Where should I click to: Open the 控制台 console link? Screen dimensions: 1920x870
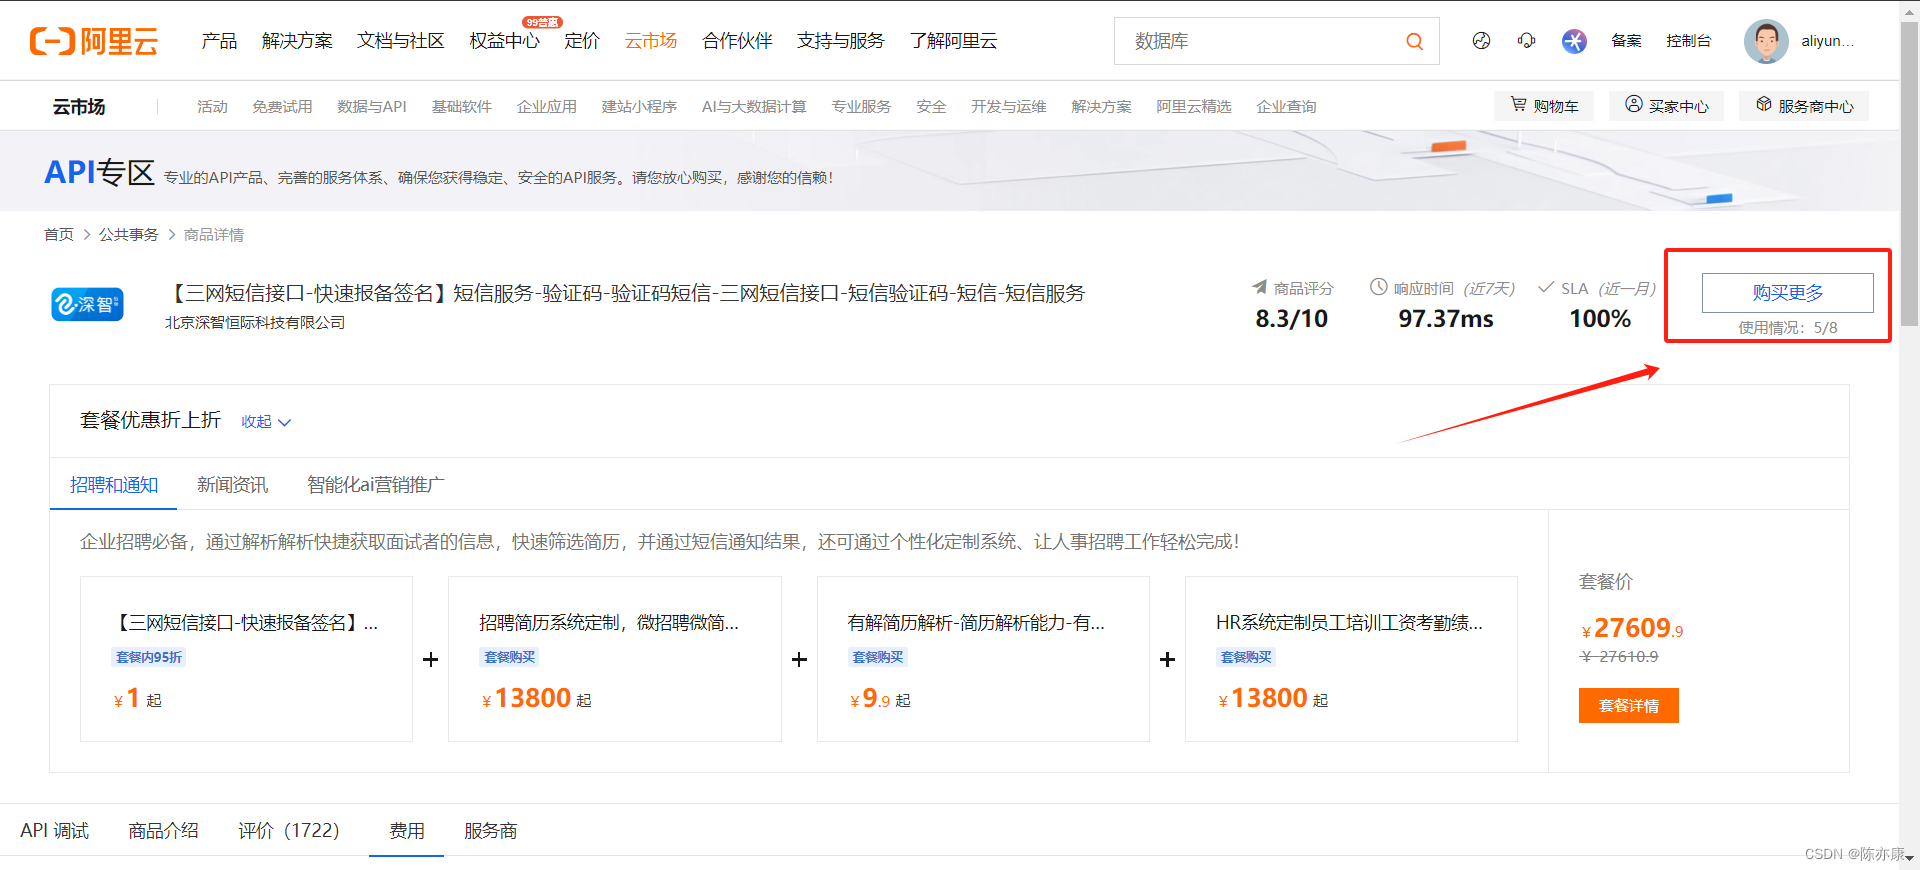[x=1688, y=41]
